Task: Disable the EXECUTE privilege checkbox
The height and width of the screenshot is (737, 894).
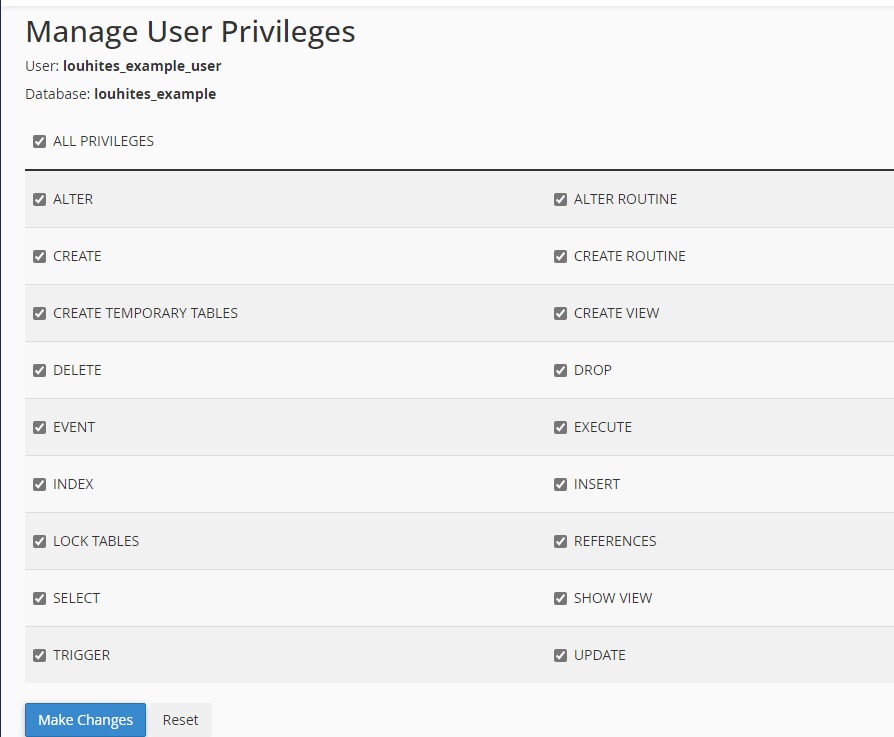Action: pyautogui.click(x=561, y=428)
